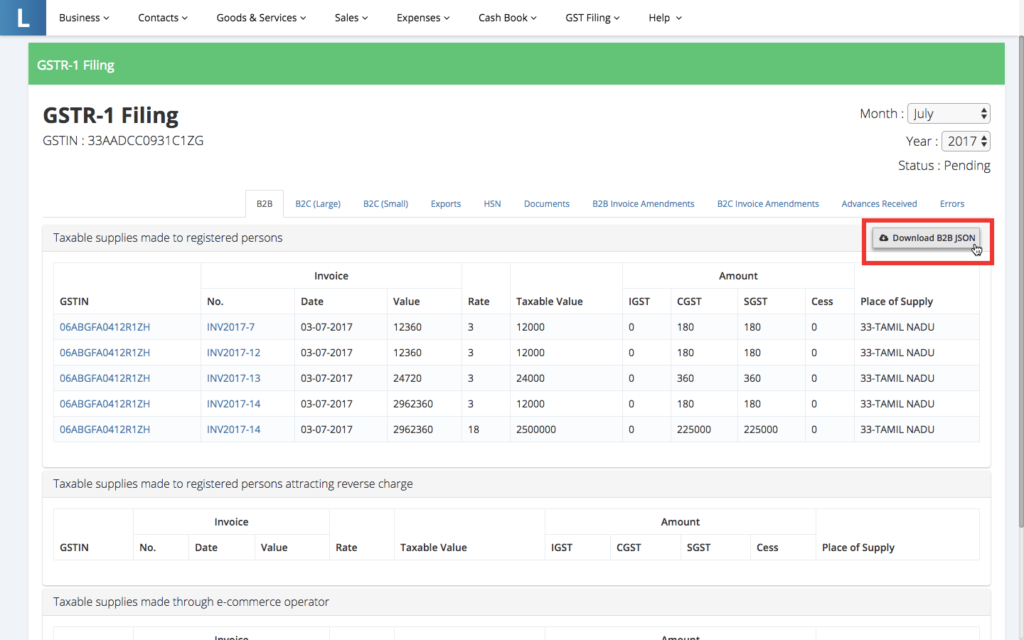This screenshot has width=1024, height=640.
Task: Open invoice link INV2017-7
Action: (231, 328)
